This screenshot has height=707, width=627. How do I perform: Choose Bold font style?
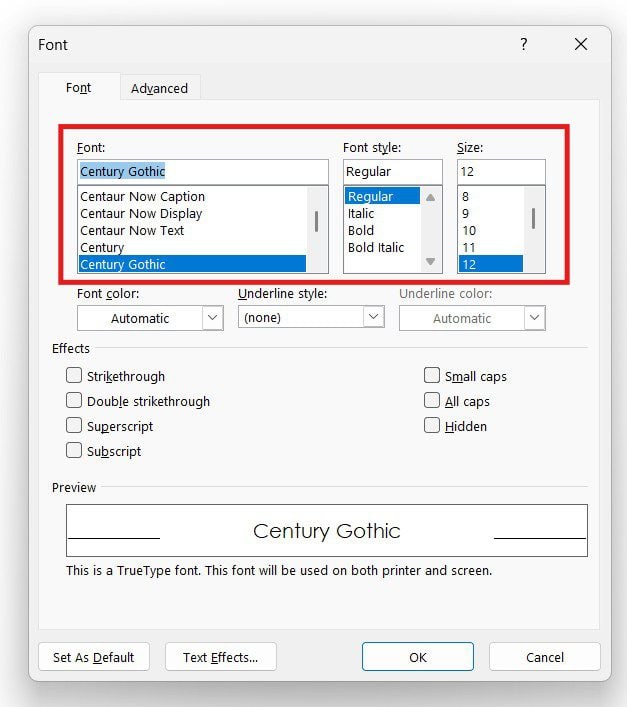[382, 230]
